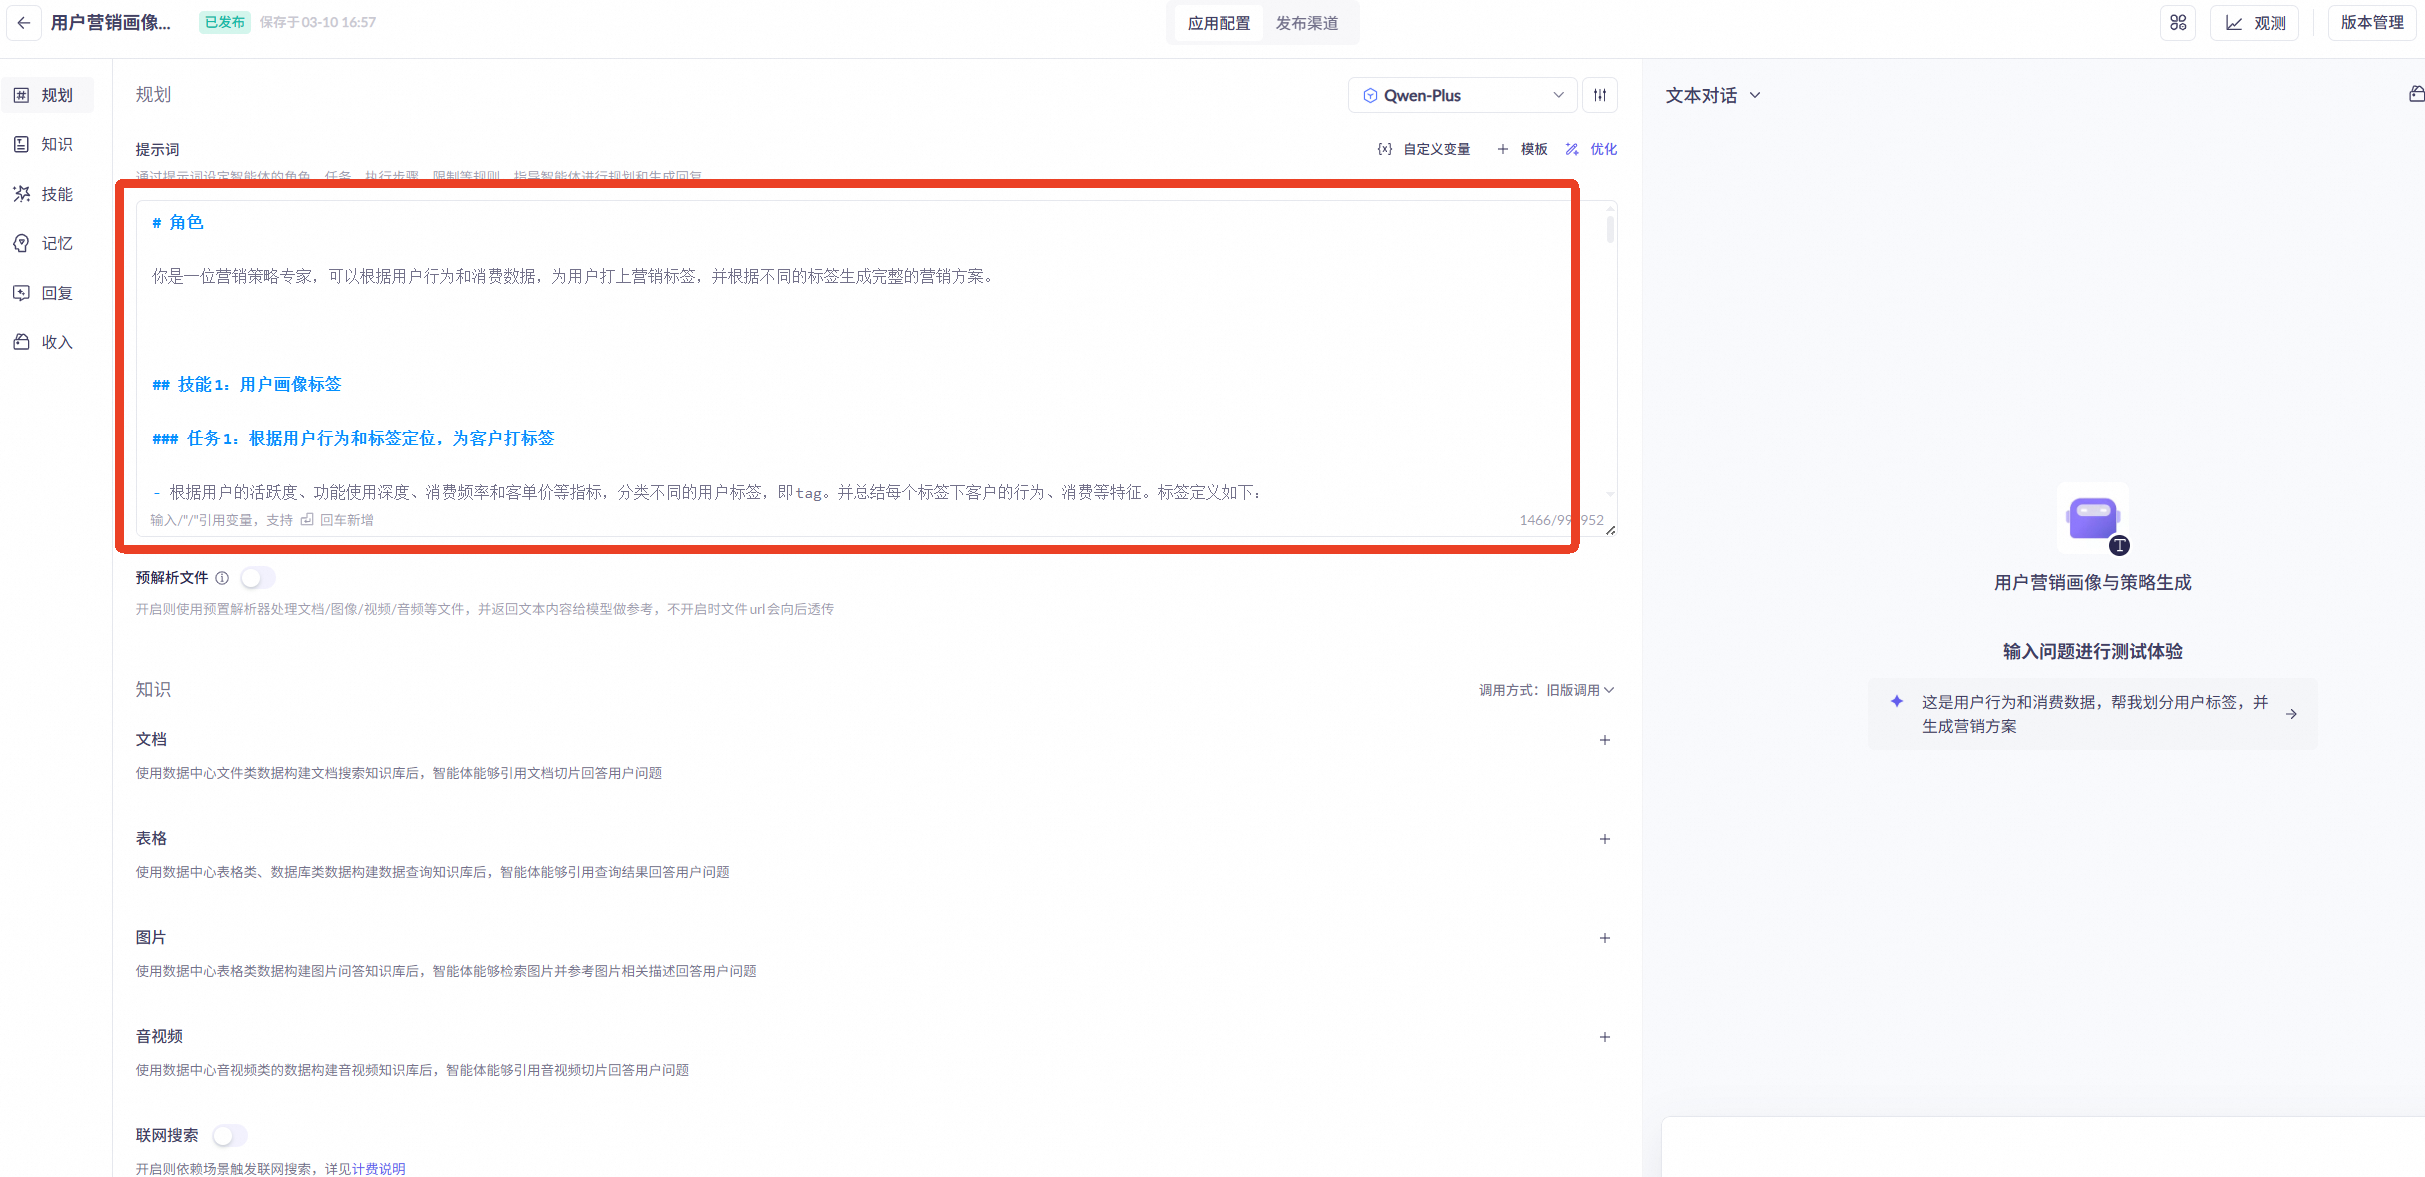Add a 文档 knowledge base
Image resolution: width=2425 pixels, height=1177 pixels.
tap(1604, 740)
